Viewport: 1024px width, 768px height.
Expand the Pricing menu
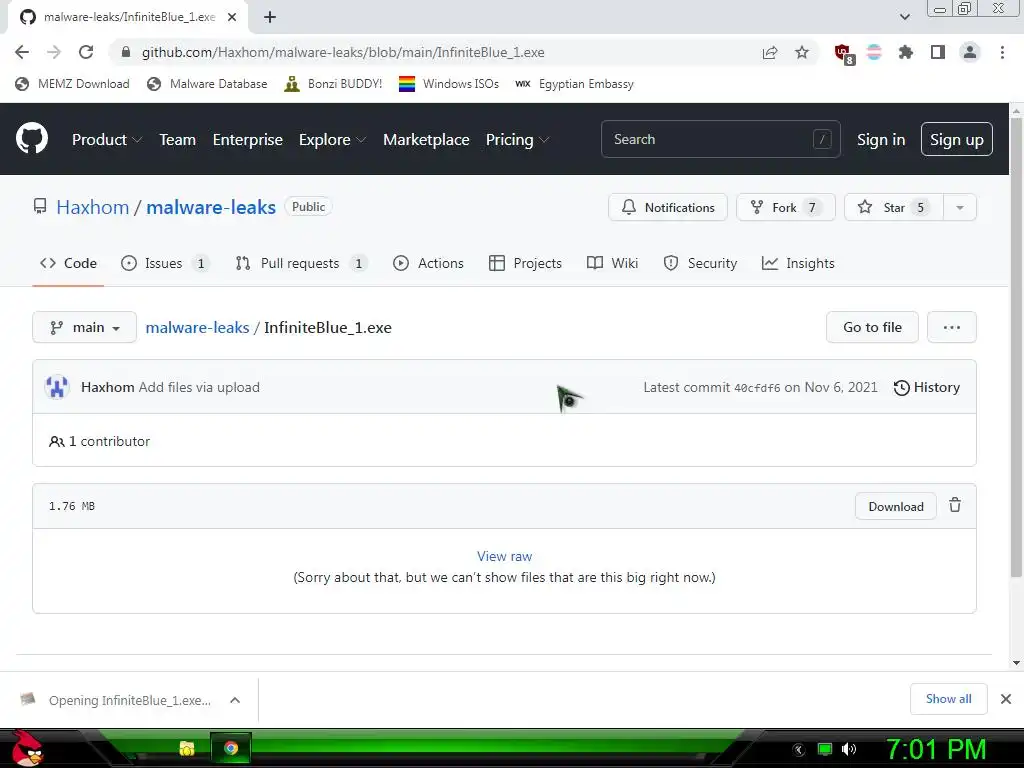(x=517, y=139)
